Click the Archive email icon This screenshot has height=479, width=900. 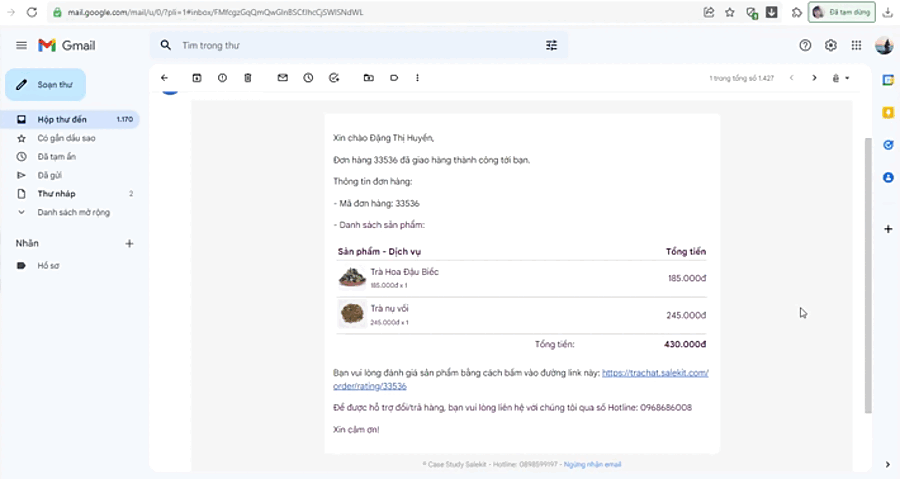pyautogui.click(x=197, y=78)
